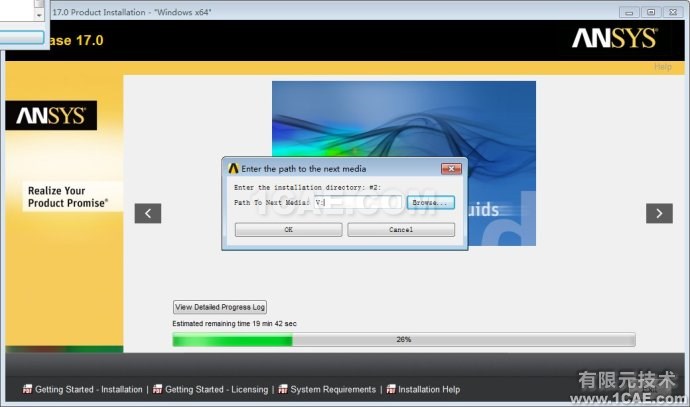Click the Browse... button in the dialog
This screenshot has width=690, height=407.
coord(430,203)
